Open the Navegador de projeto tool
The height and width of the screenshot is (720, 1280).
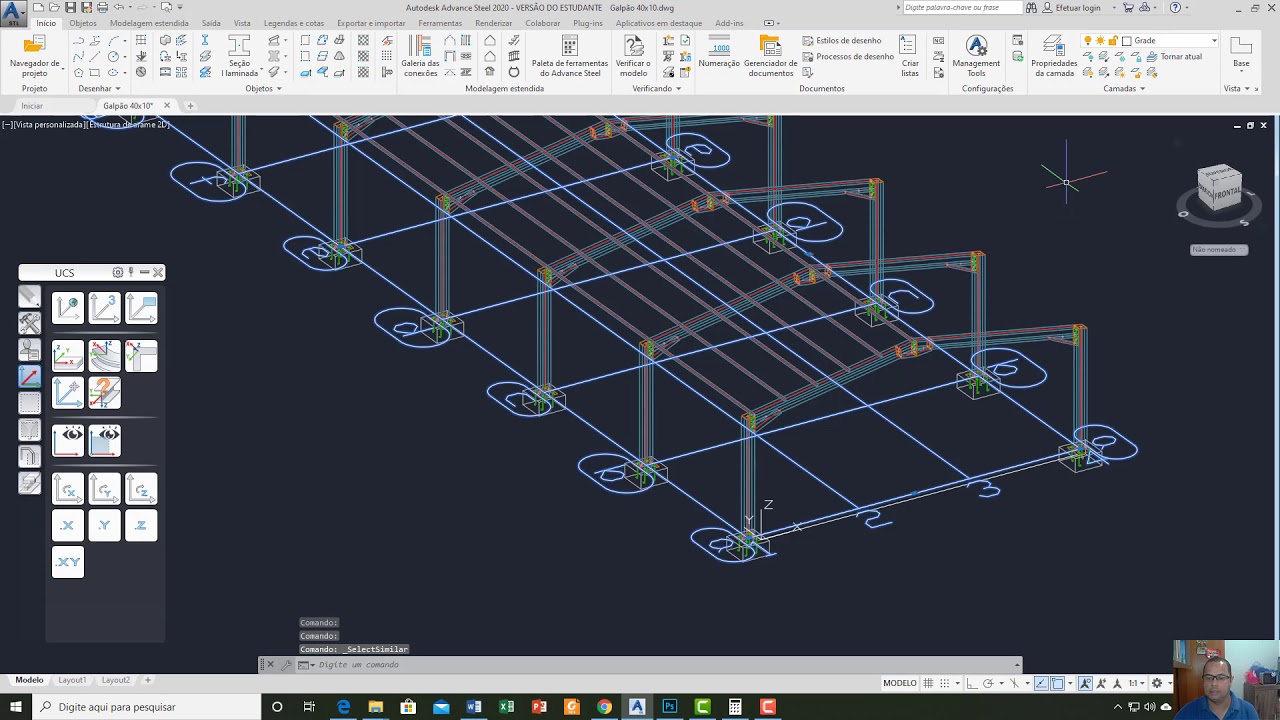click(34, 56)
